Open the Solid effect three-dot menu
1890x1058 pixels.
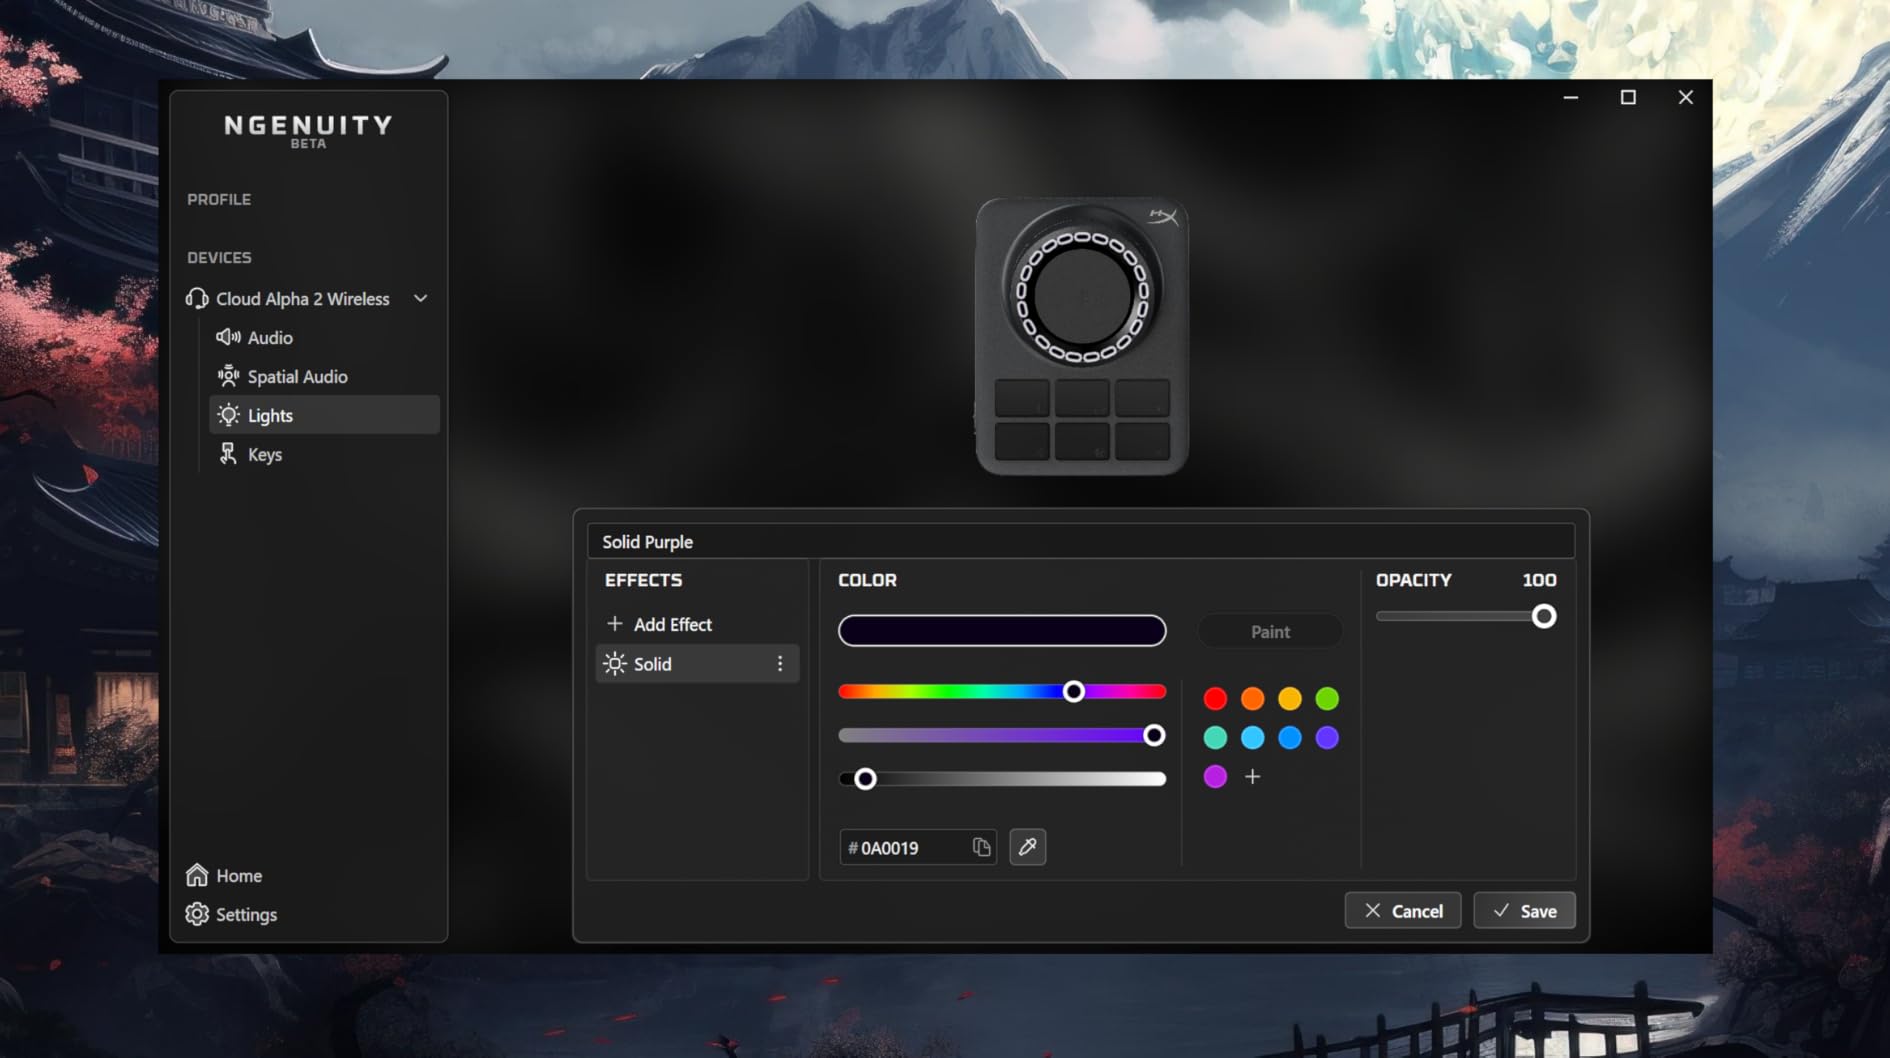(x=780, y=663)
